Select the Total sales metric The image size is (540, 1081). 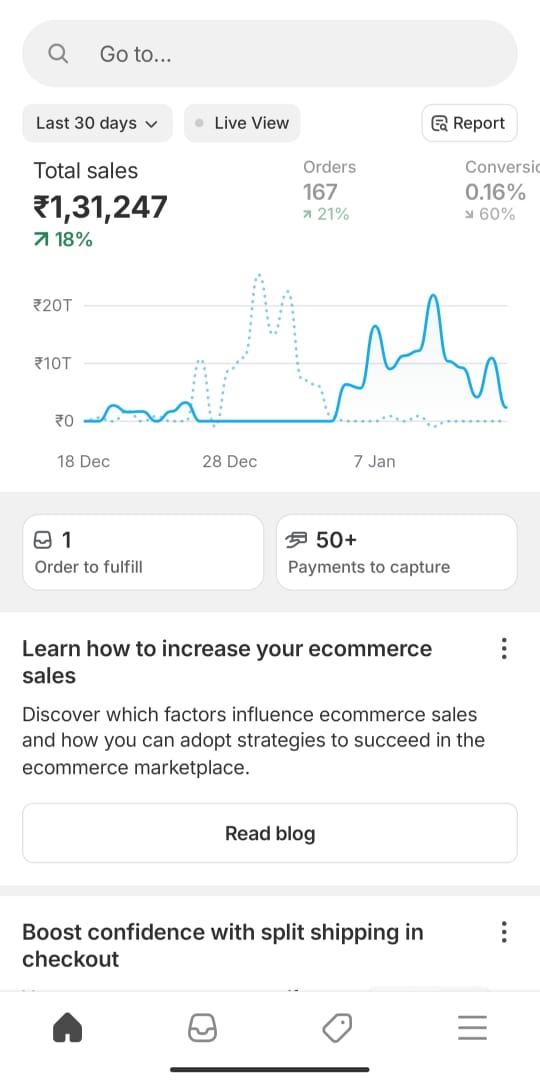(101, 204)
